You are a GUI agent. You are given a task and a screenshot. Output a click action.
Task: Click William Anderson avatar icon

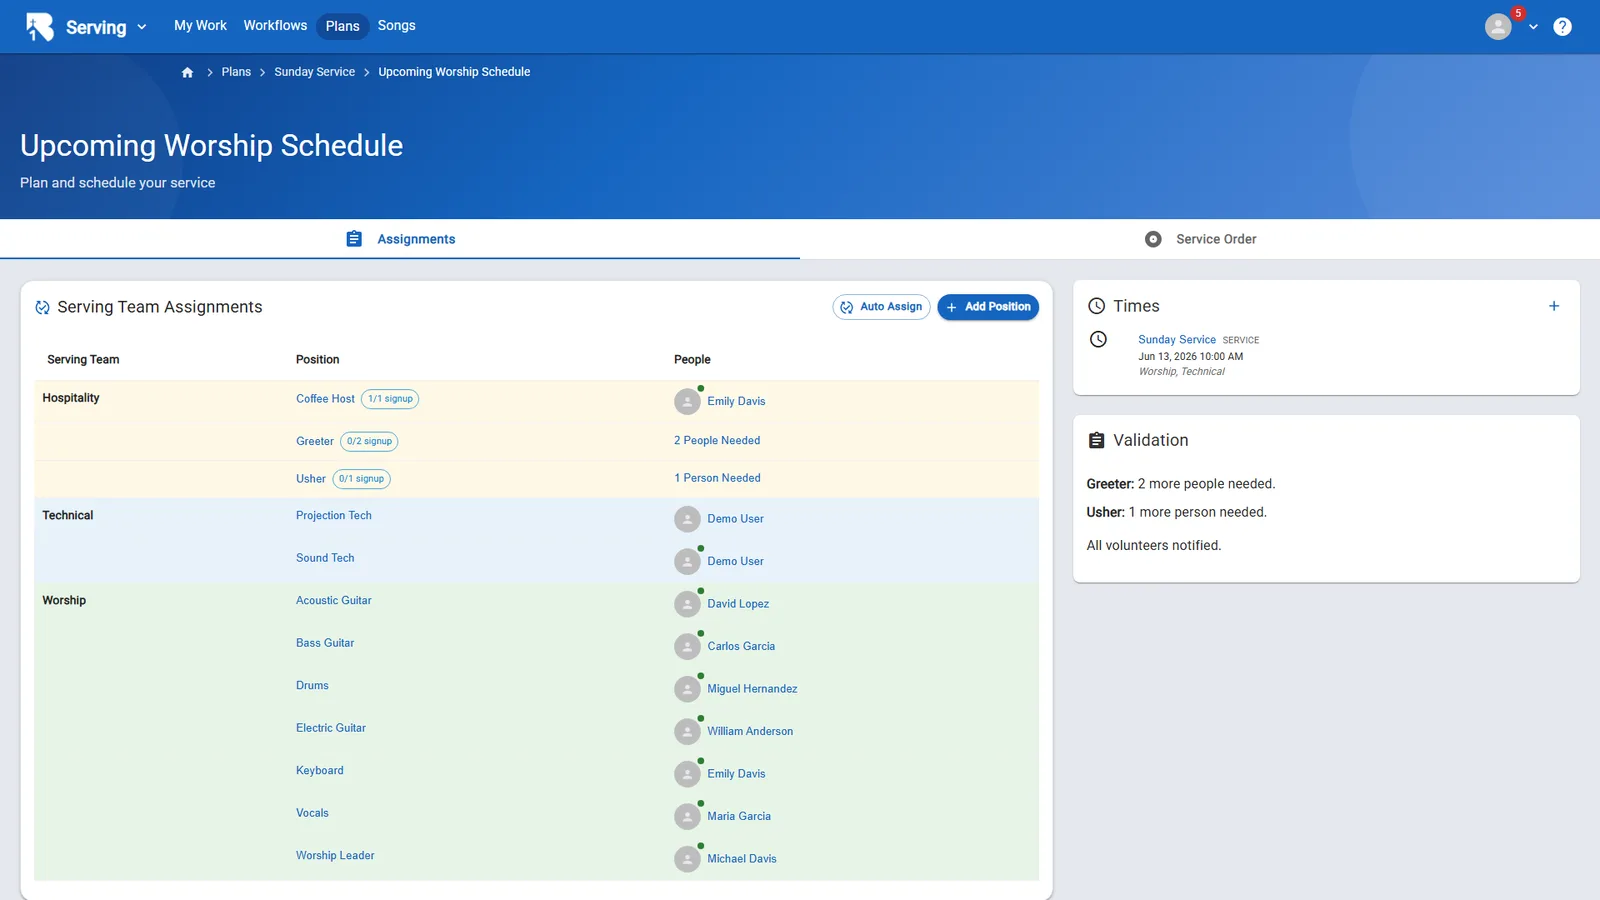click(x=687, y=732)
